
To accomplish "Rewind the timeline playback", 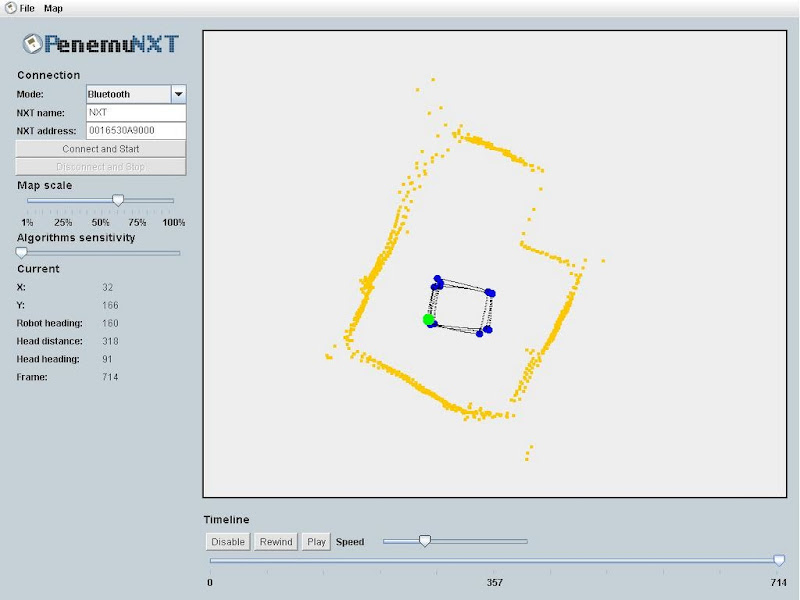I will [275, 542].
